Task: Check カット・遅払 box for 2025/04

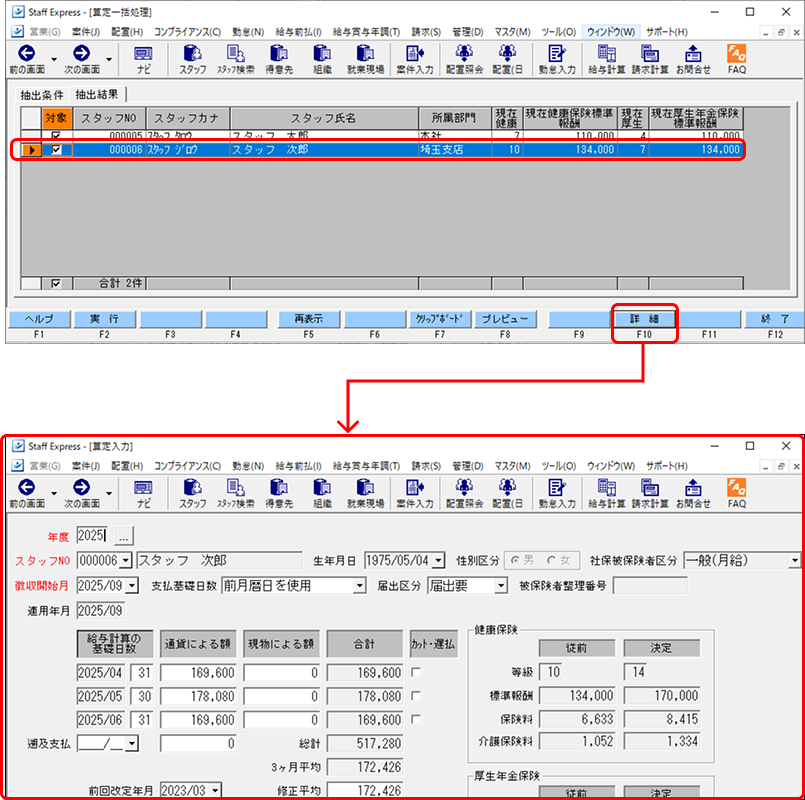Action: coord(416,672)
